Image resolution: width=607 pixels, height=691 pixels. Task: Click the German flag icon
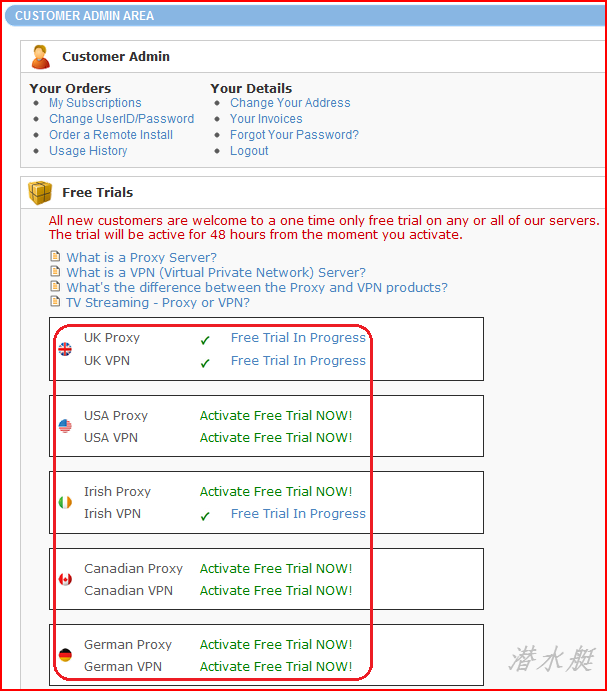point(65,655)
